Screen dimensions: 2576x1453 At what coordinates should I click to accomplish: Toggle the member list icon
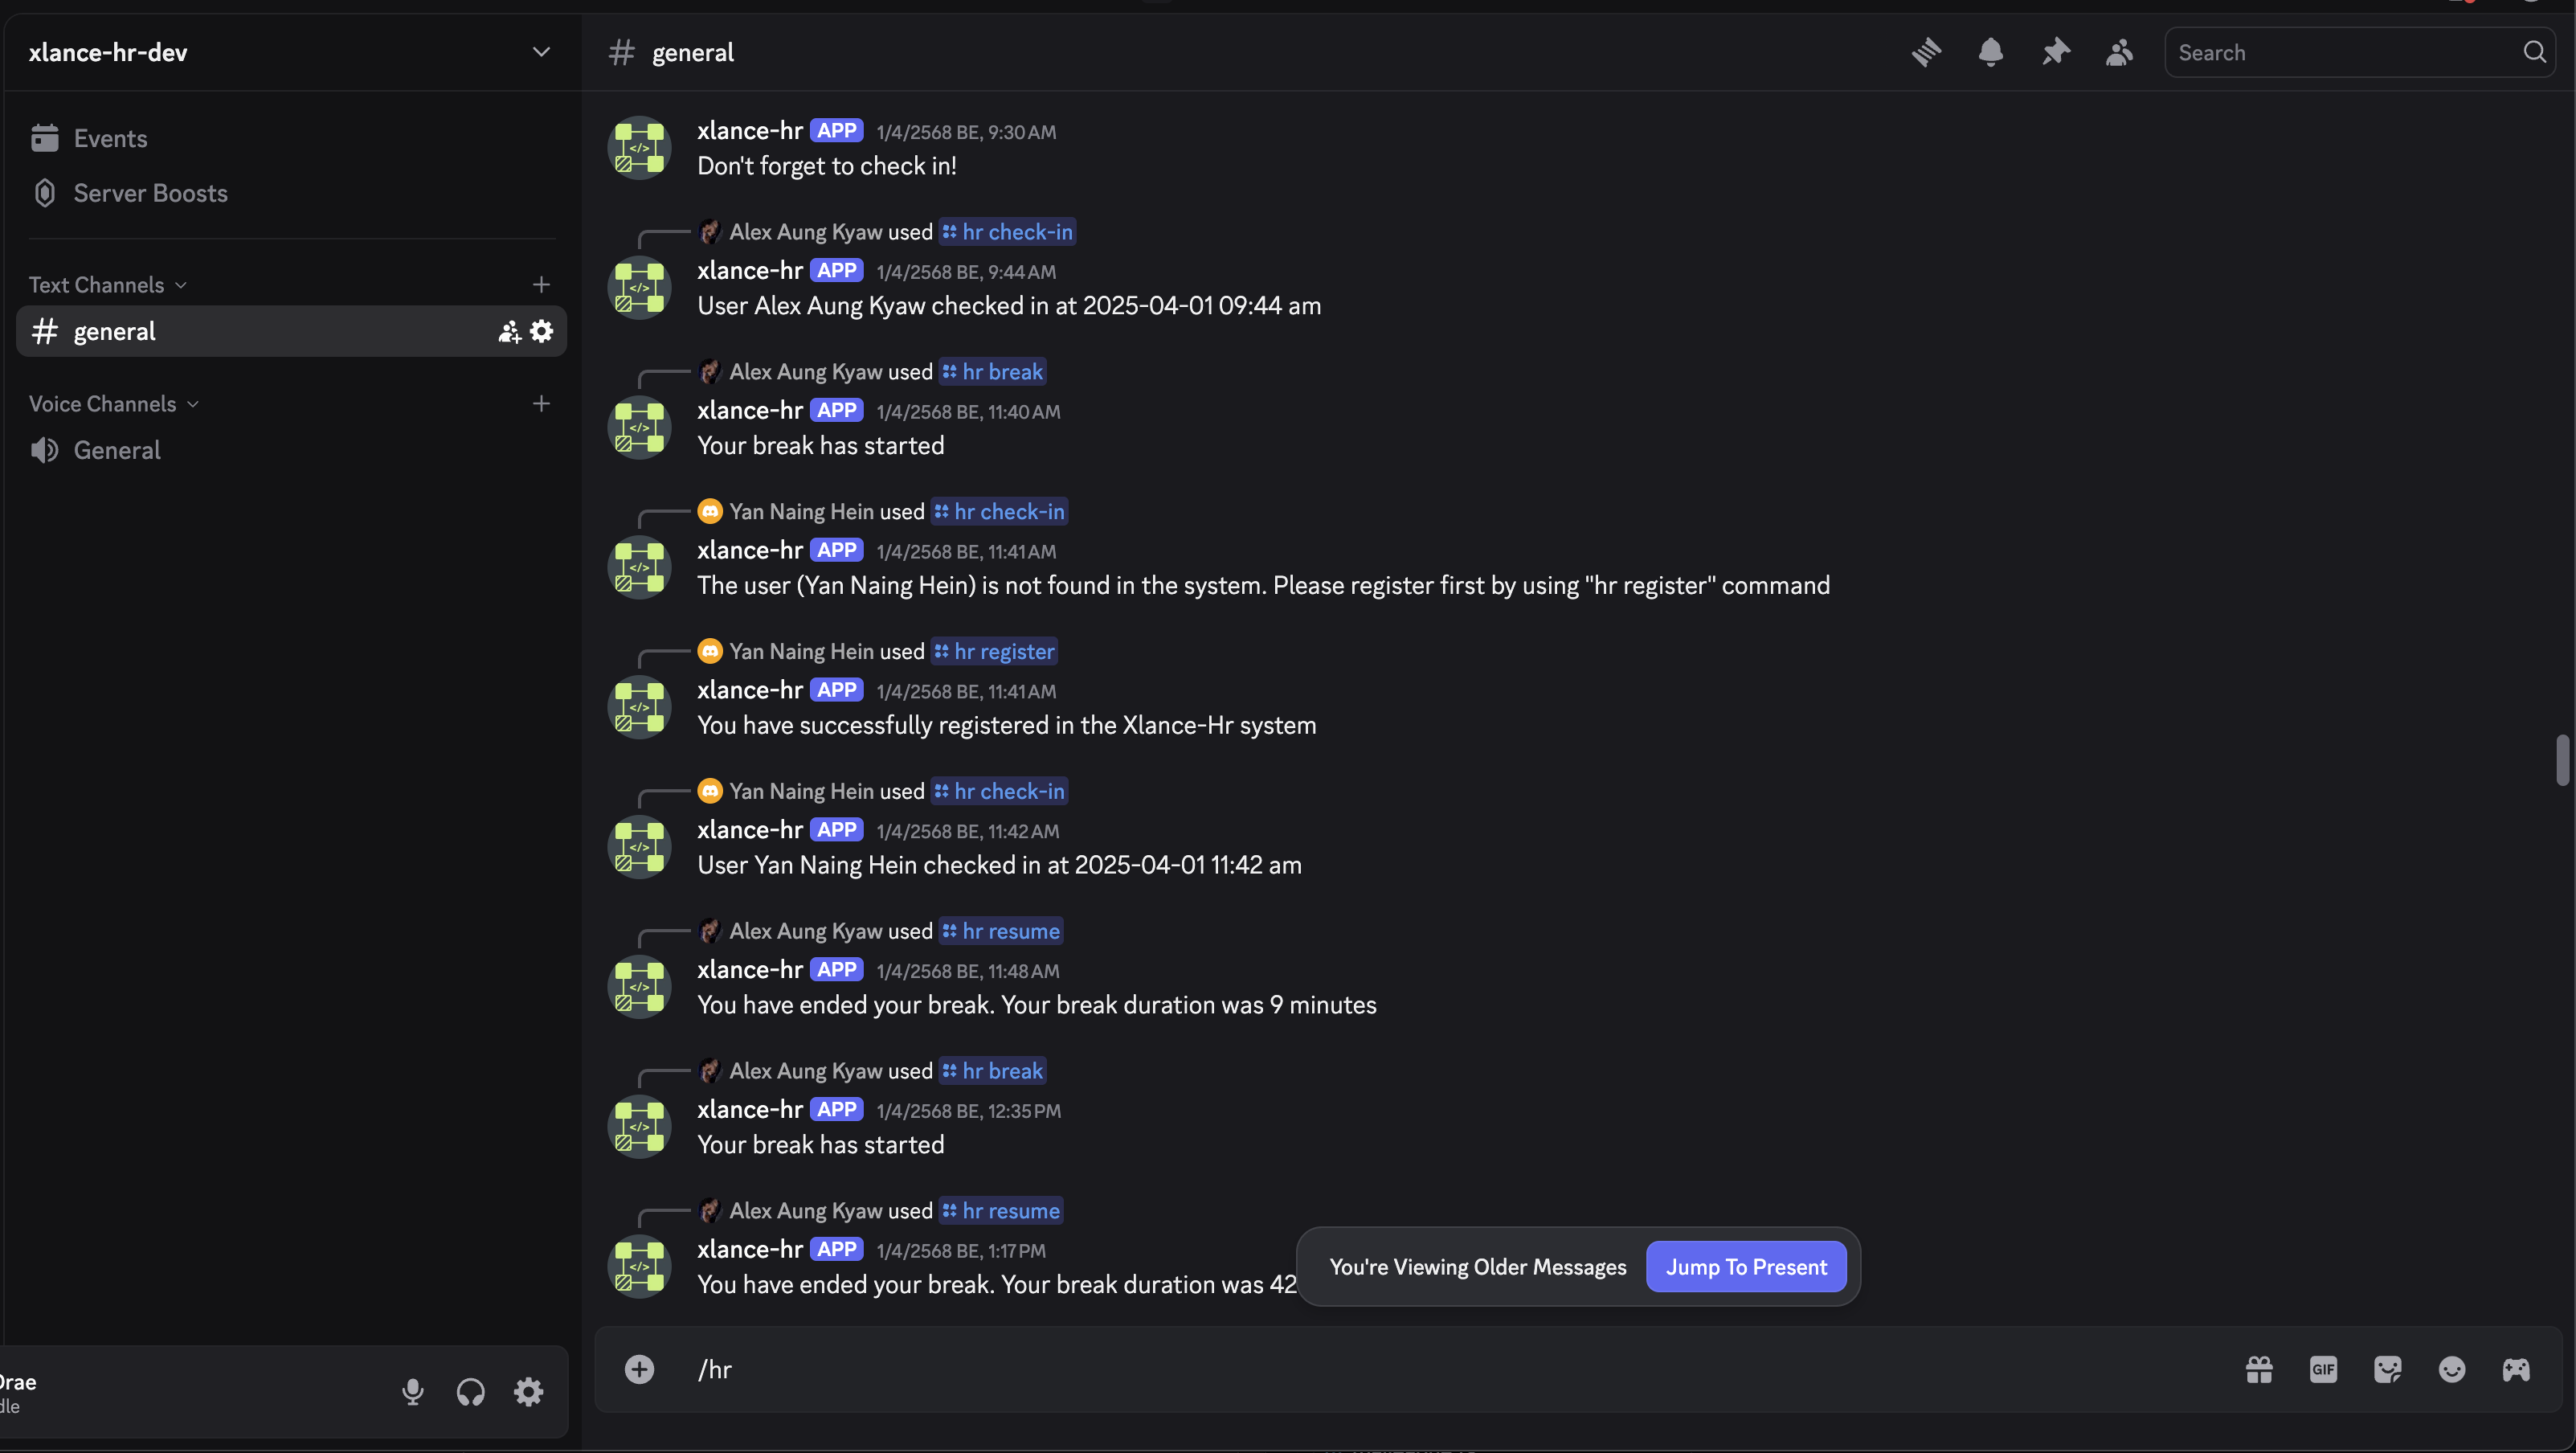click(2119, 52)
